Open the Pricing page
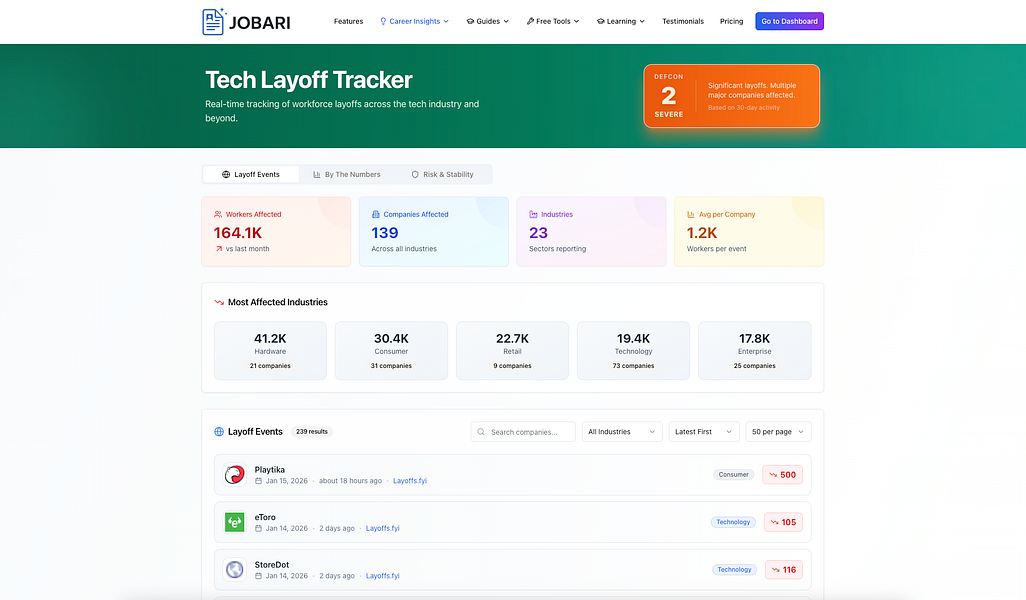This screenshot has width=1026, height=600. [x=731, y=20]
